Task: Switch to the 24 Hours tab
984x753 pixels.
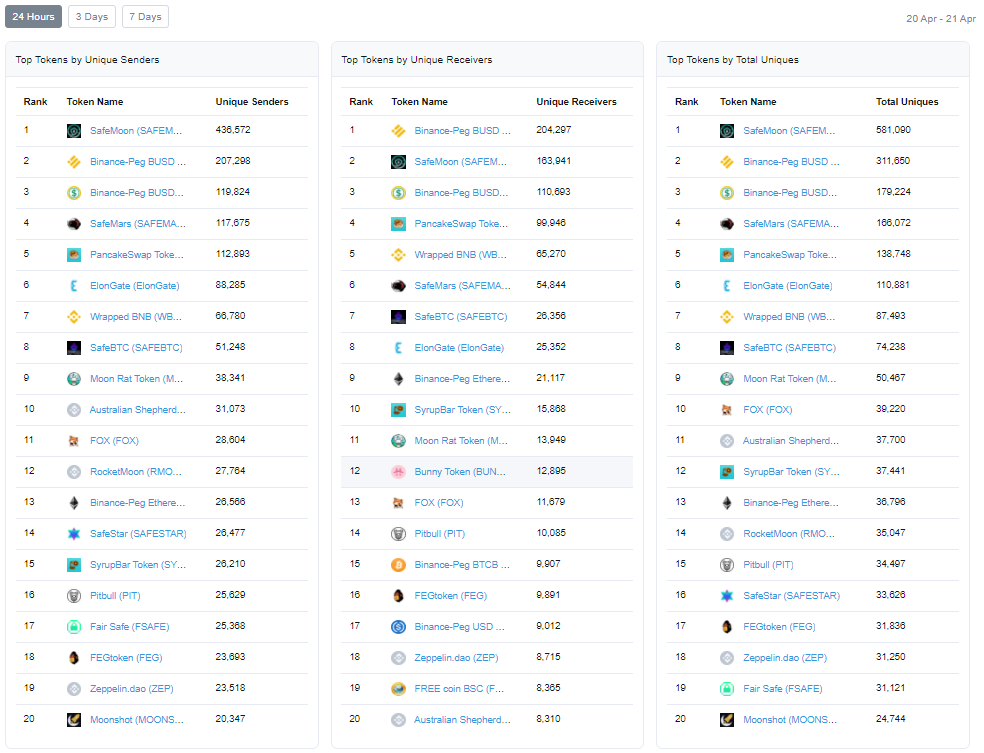Action: pos(33,17)
